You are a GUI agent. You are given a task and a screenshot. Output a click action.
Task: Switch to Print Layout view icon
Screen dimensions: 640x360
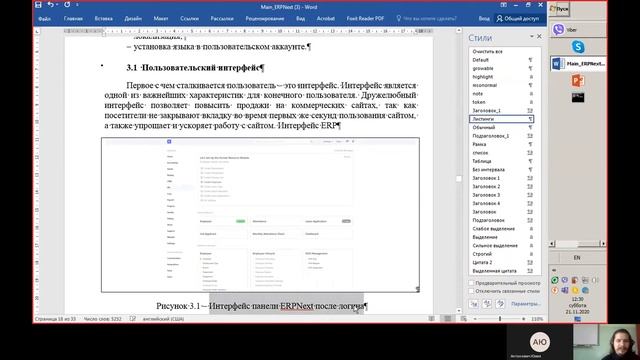click(448, 319)
